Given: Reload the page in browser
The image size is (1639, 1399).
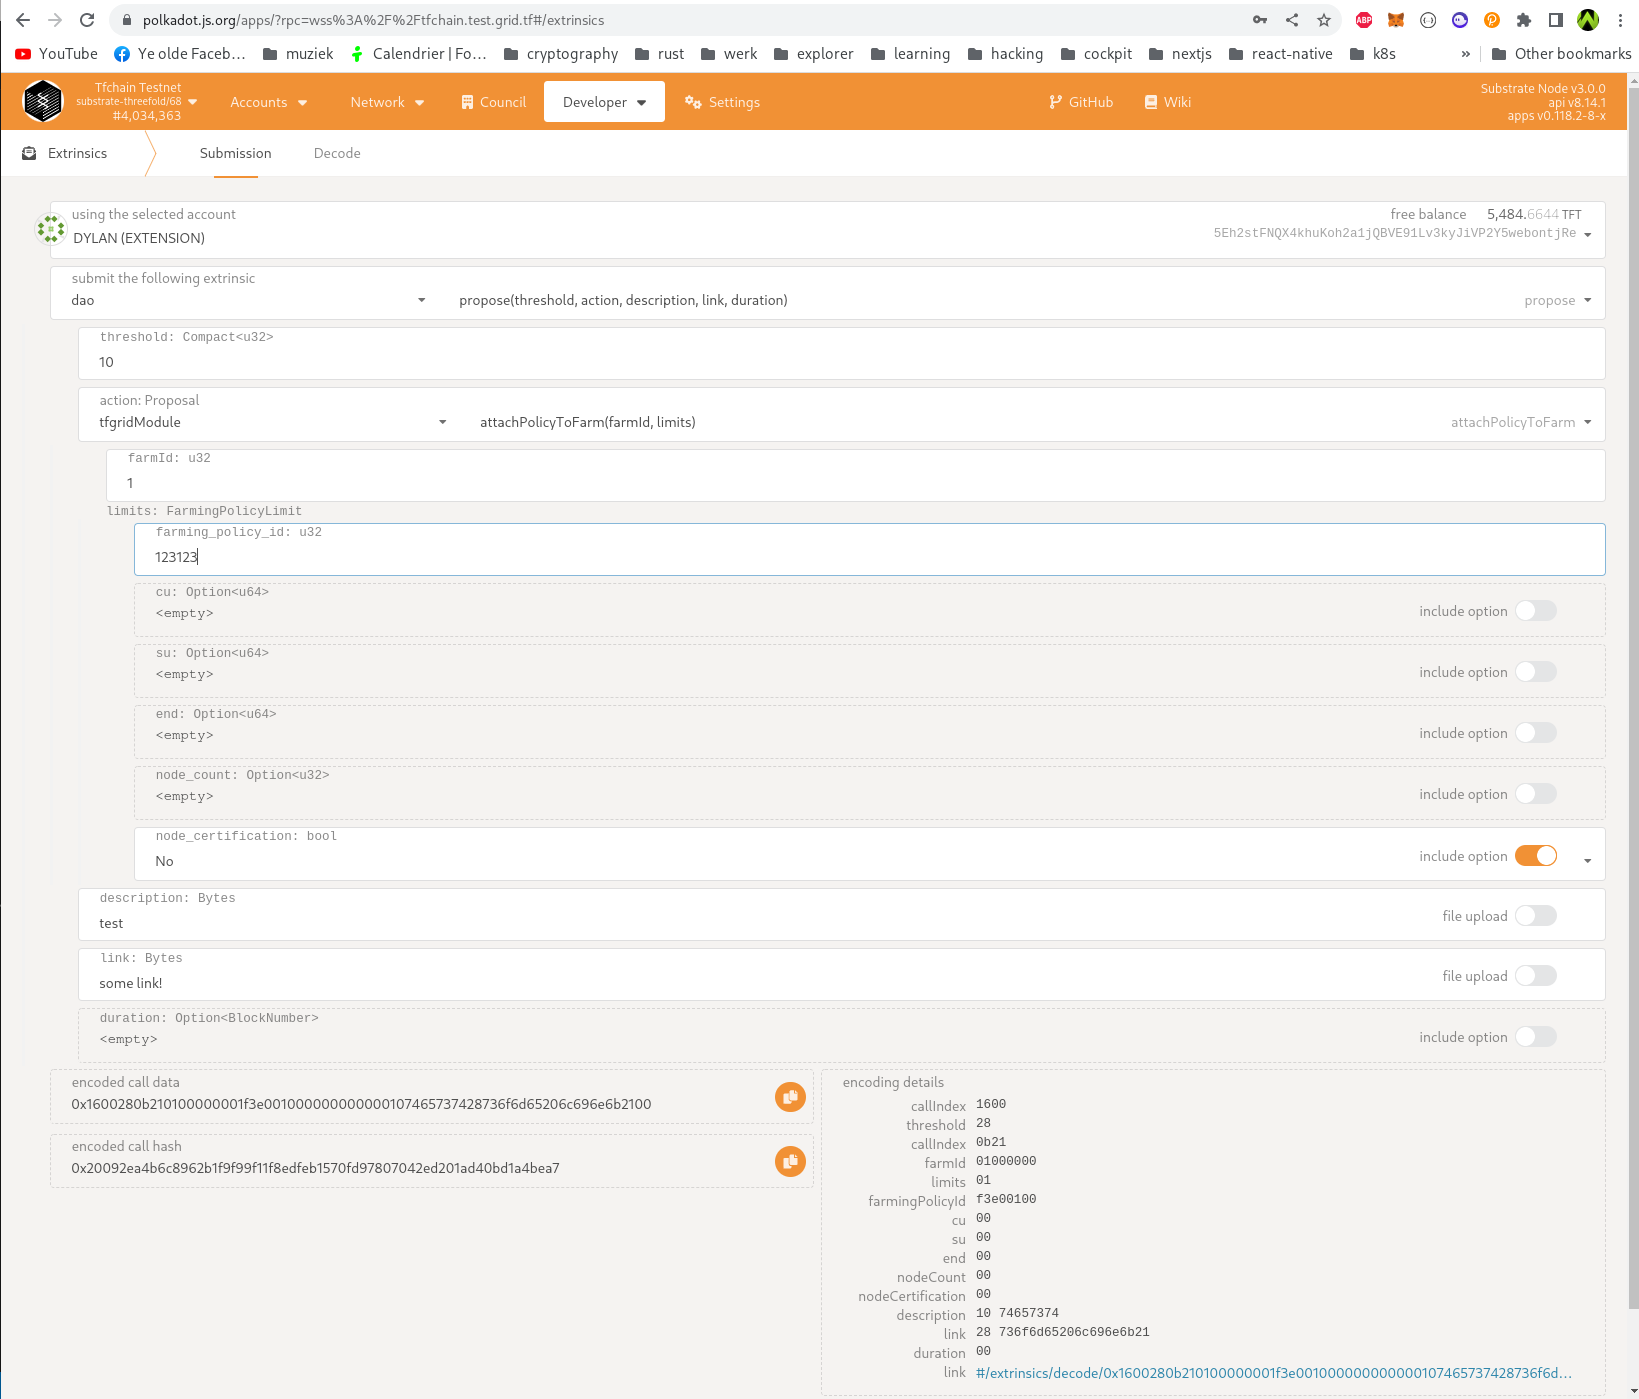Looking at the screenshot, I should 87,20.
